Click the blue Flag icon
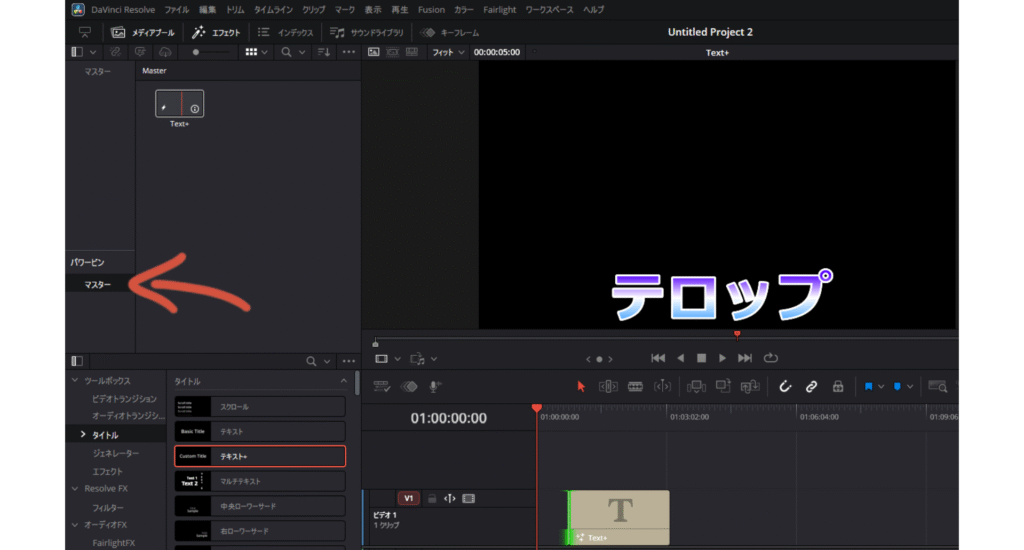The height and width of the screenshot is (550, 1024). 868,386
